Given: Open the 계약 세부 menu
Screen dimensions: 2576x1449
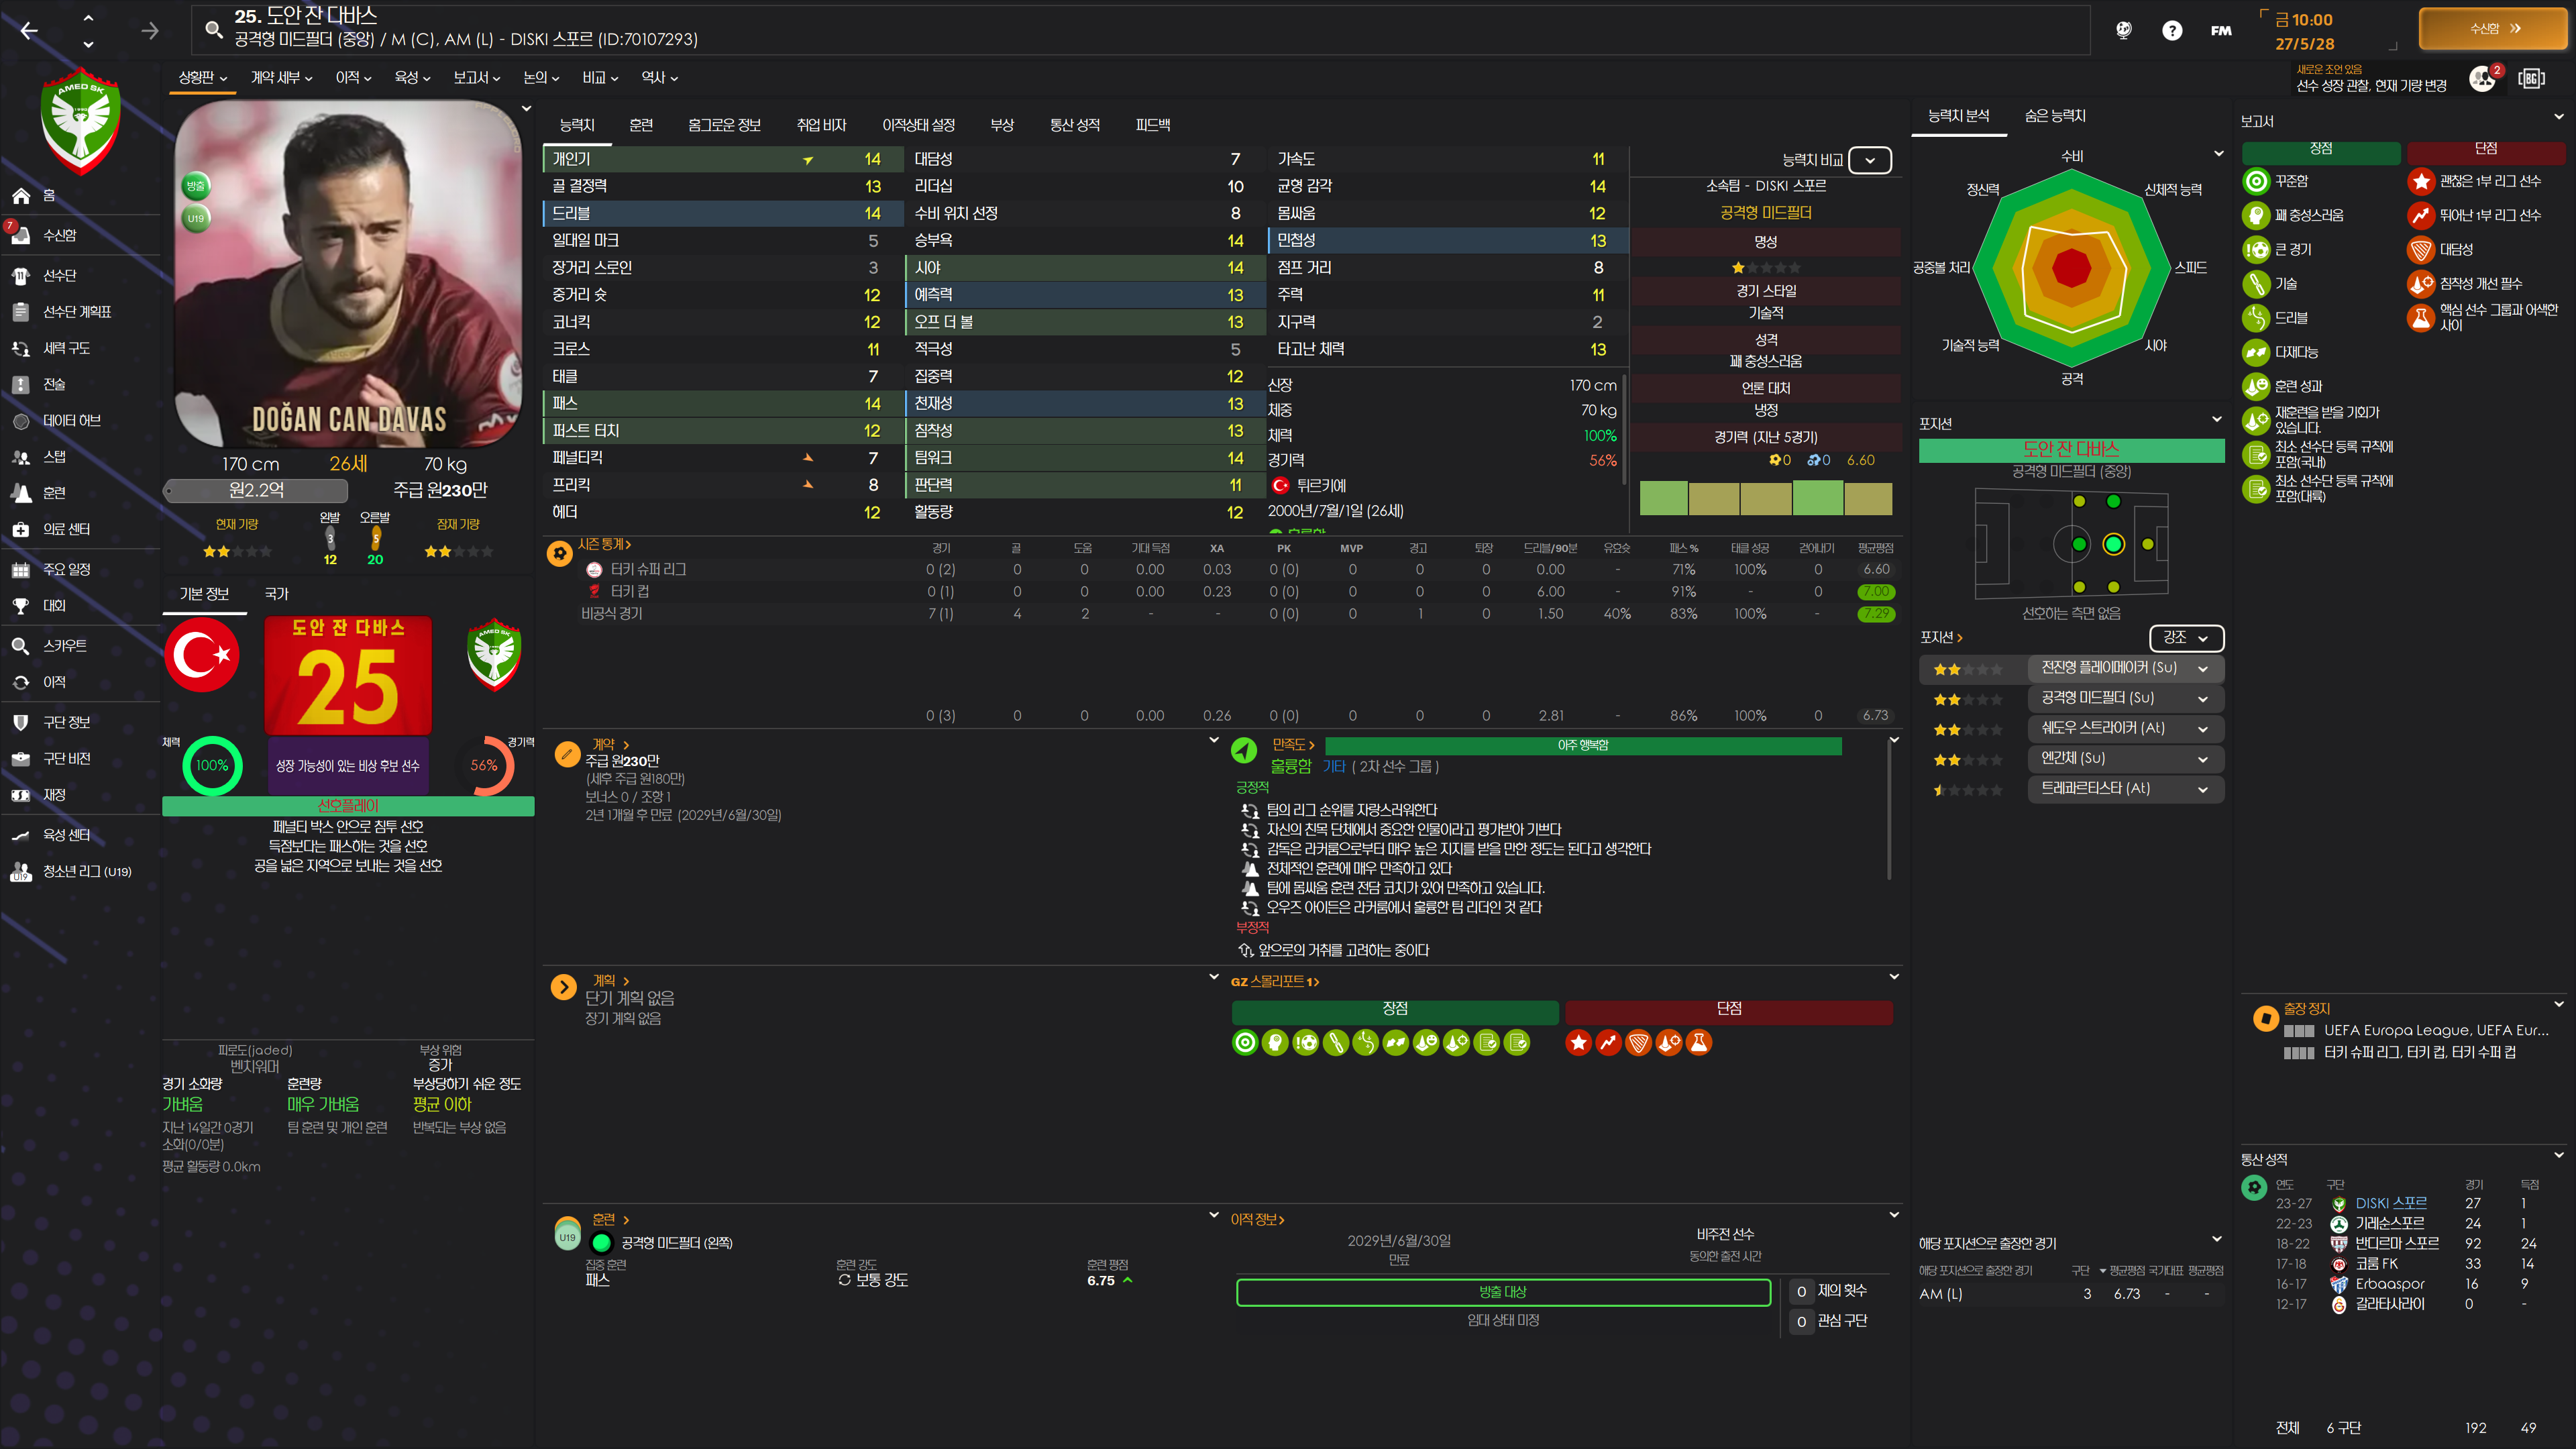Looking at the screenshot, I should click(281, 78).
